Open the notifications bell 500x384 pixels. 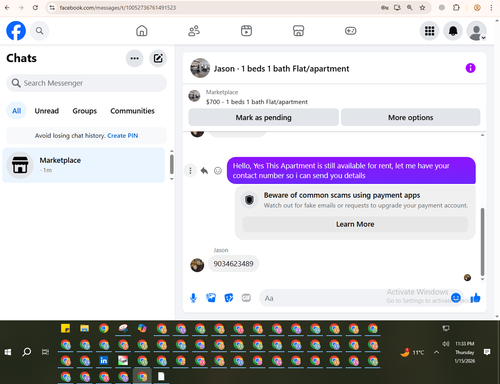(453, 31)
